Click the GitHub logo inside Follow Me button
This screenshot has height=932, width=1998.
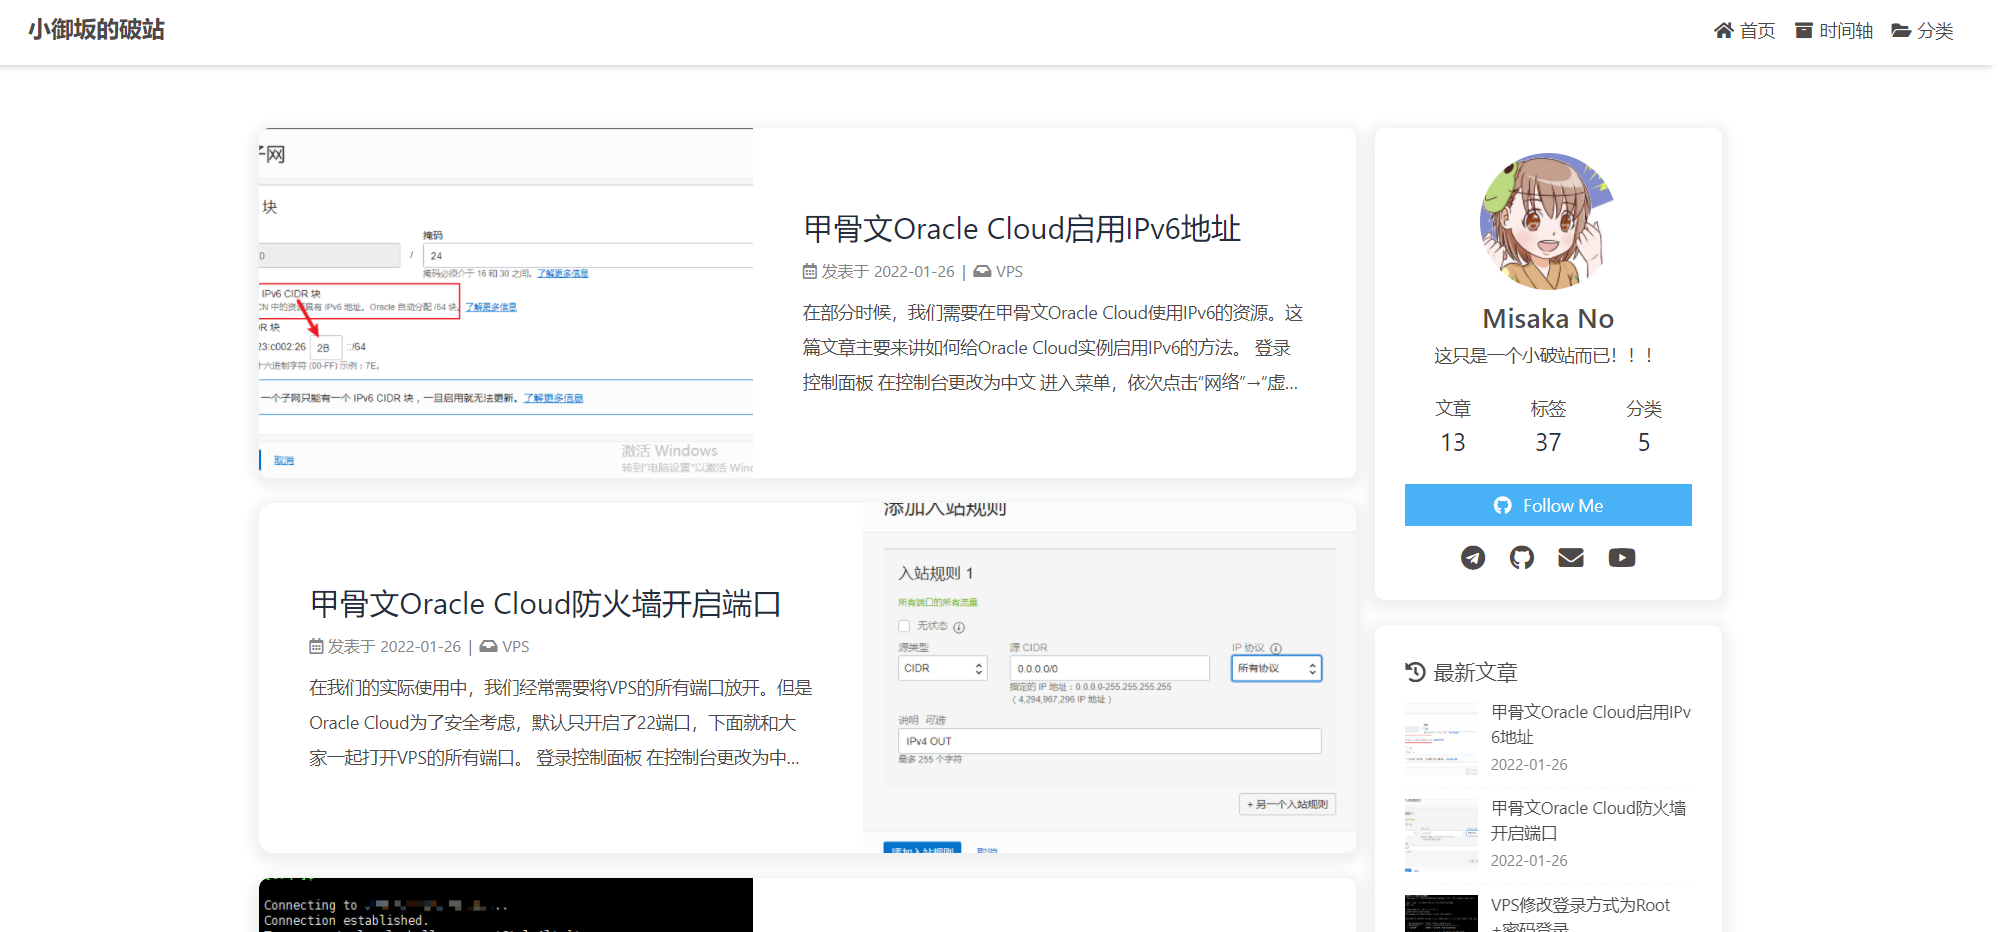[1503, 505]
